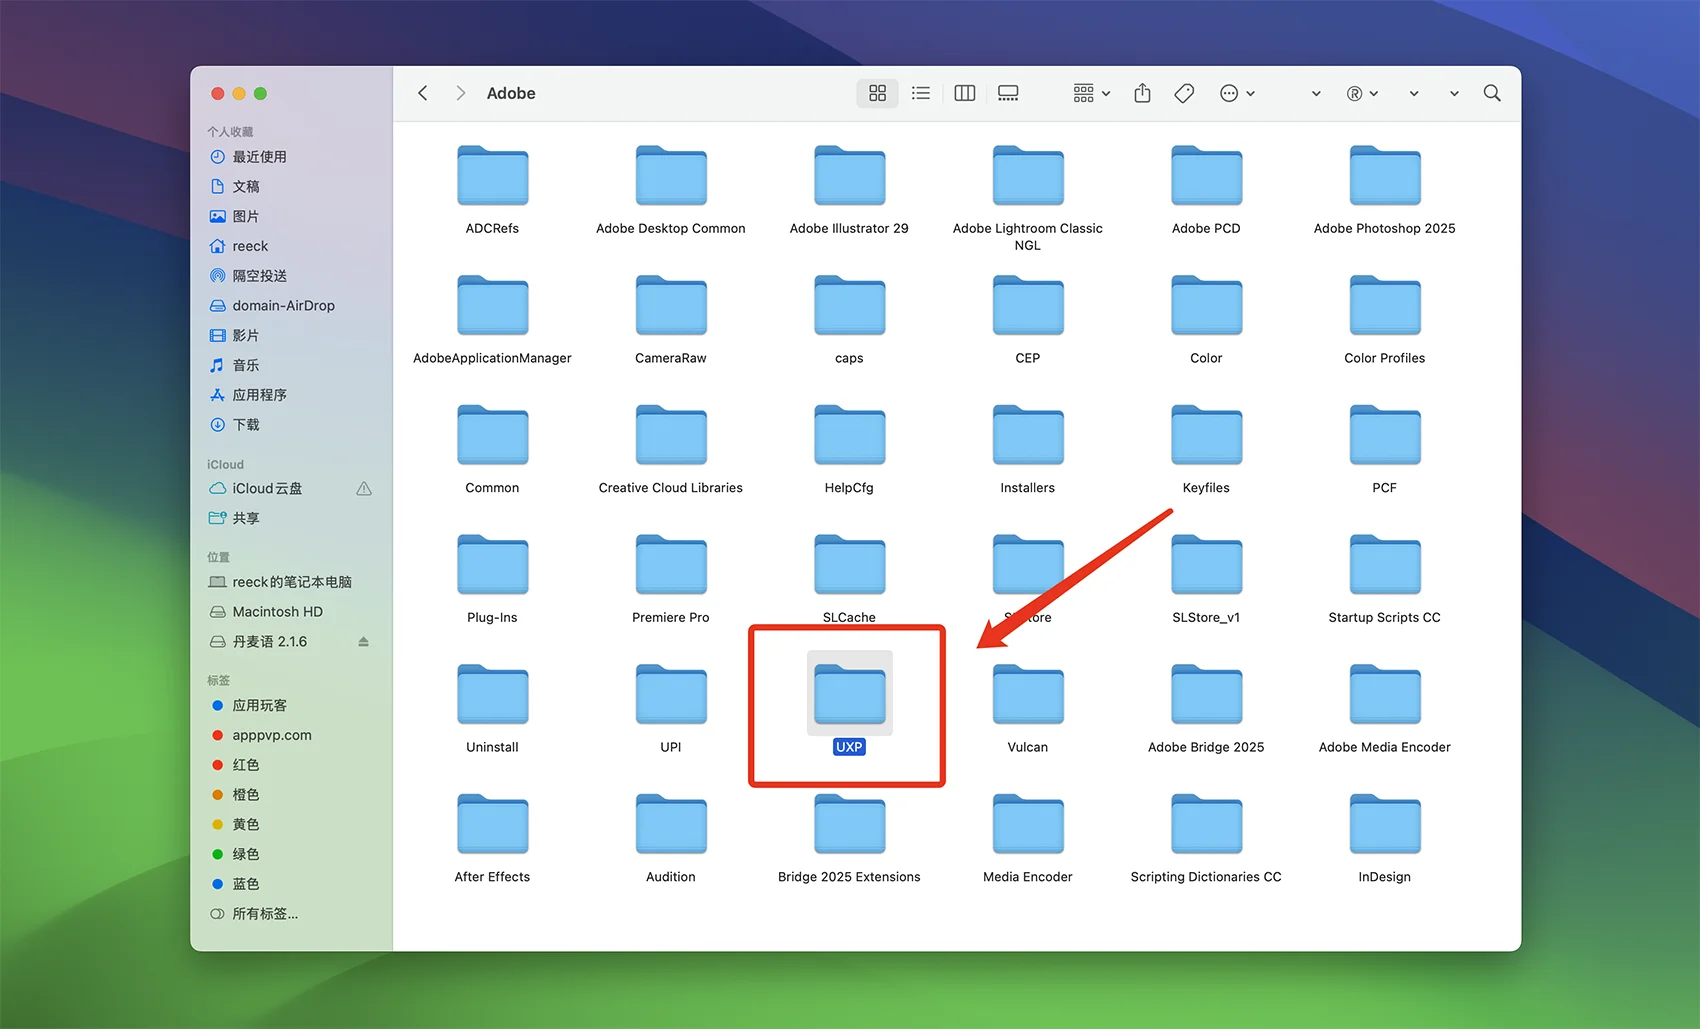
Task: Switch to icon grid view
Action: pyautogui.click(x=877, y=93)
